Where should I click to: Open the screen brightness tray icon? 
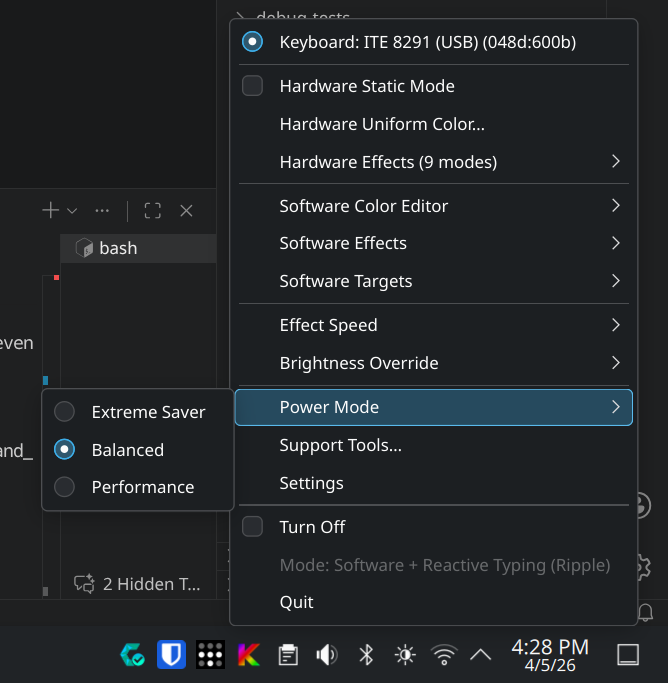pos(405,655)
